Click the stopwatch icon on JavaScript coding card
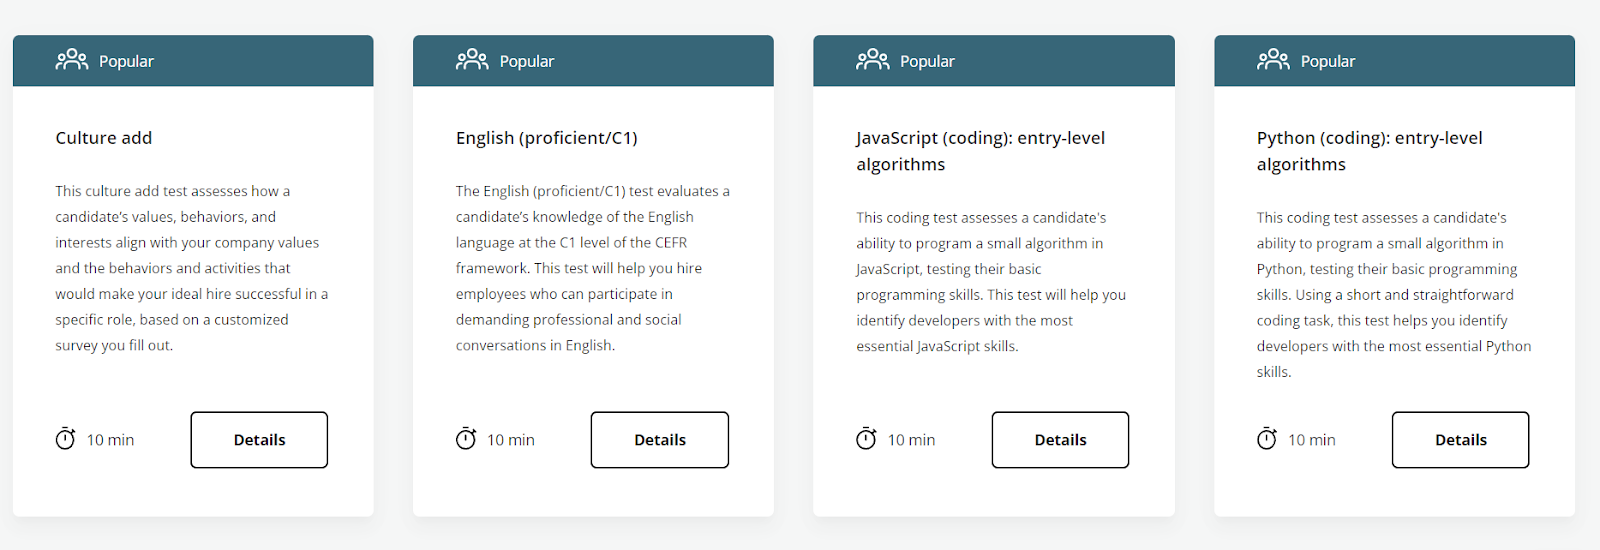Screen dimensions: 1600x550 866,439
